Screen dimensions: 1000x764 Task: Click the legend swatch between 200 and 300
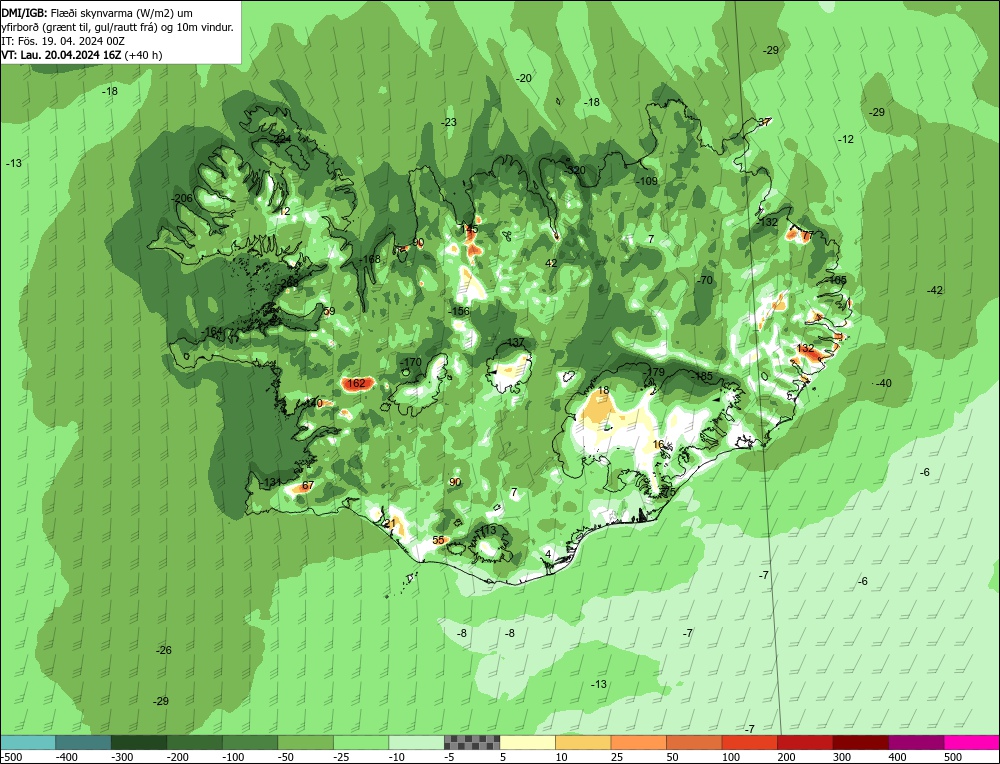tap(805, 742)
